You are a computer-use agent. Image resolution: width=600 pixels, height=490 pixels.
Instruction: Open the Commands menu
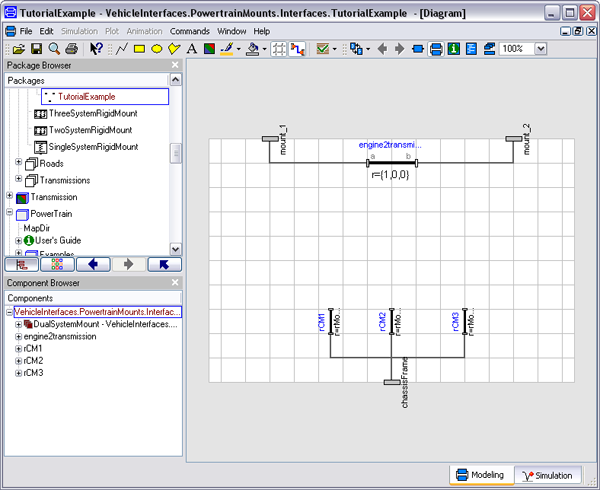(x=190, y=31)
